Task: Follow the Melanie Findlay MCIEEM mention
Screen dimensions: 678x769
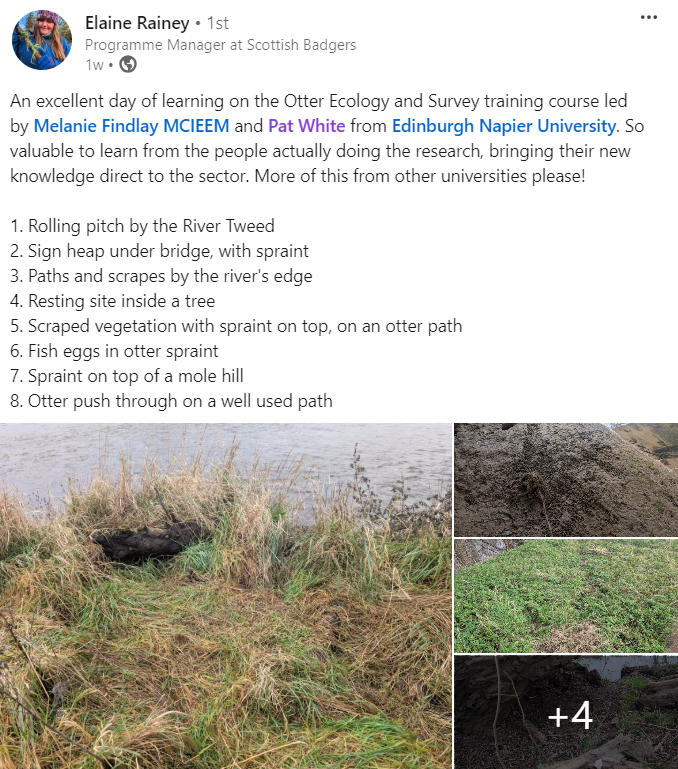Action: point(131,126)
